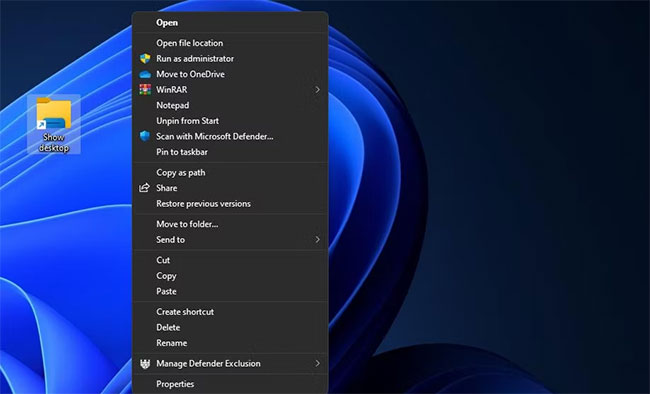650x394 pixels.
Task: Open the WinRAR menu entry
Action: pyautogui.click(x=230, y=90)
